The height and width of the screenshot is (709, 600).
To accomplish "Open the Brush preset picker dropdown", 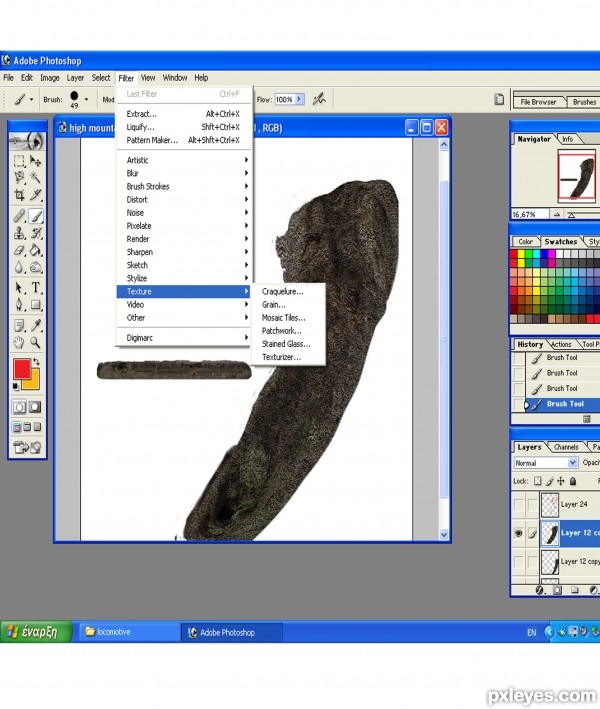I will 86,99.
